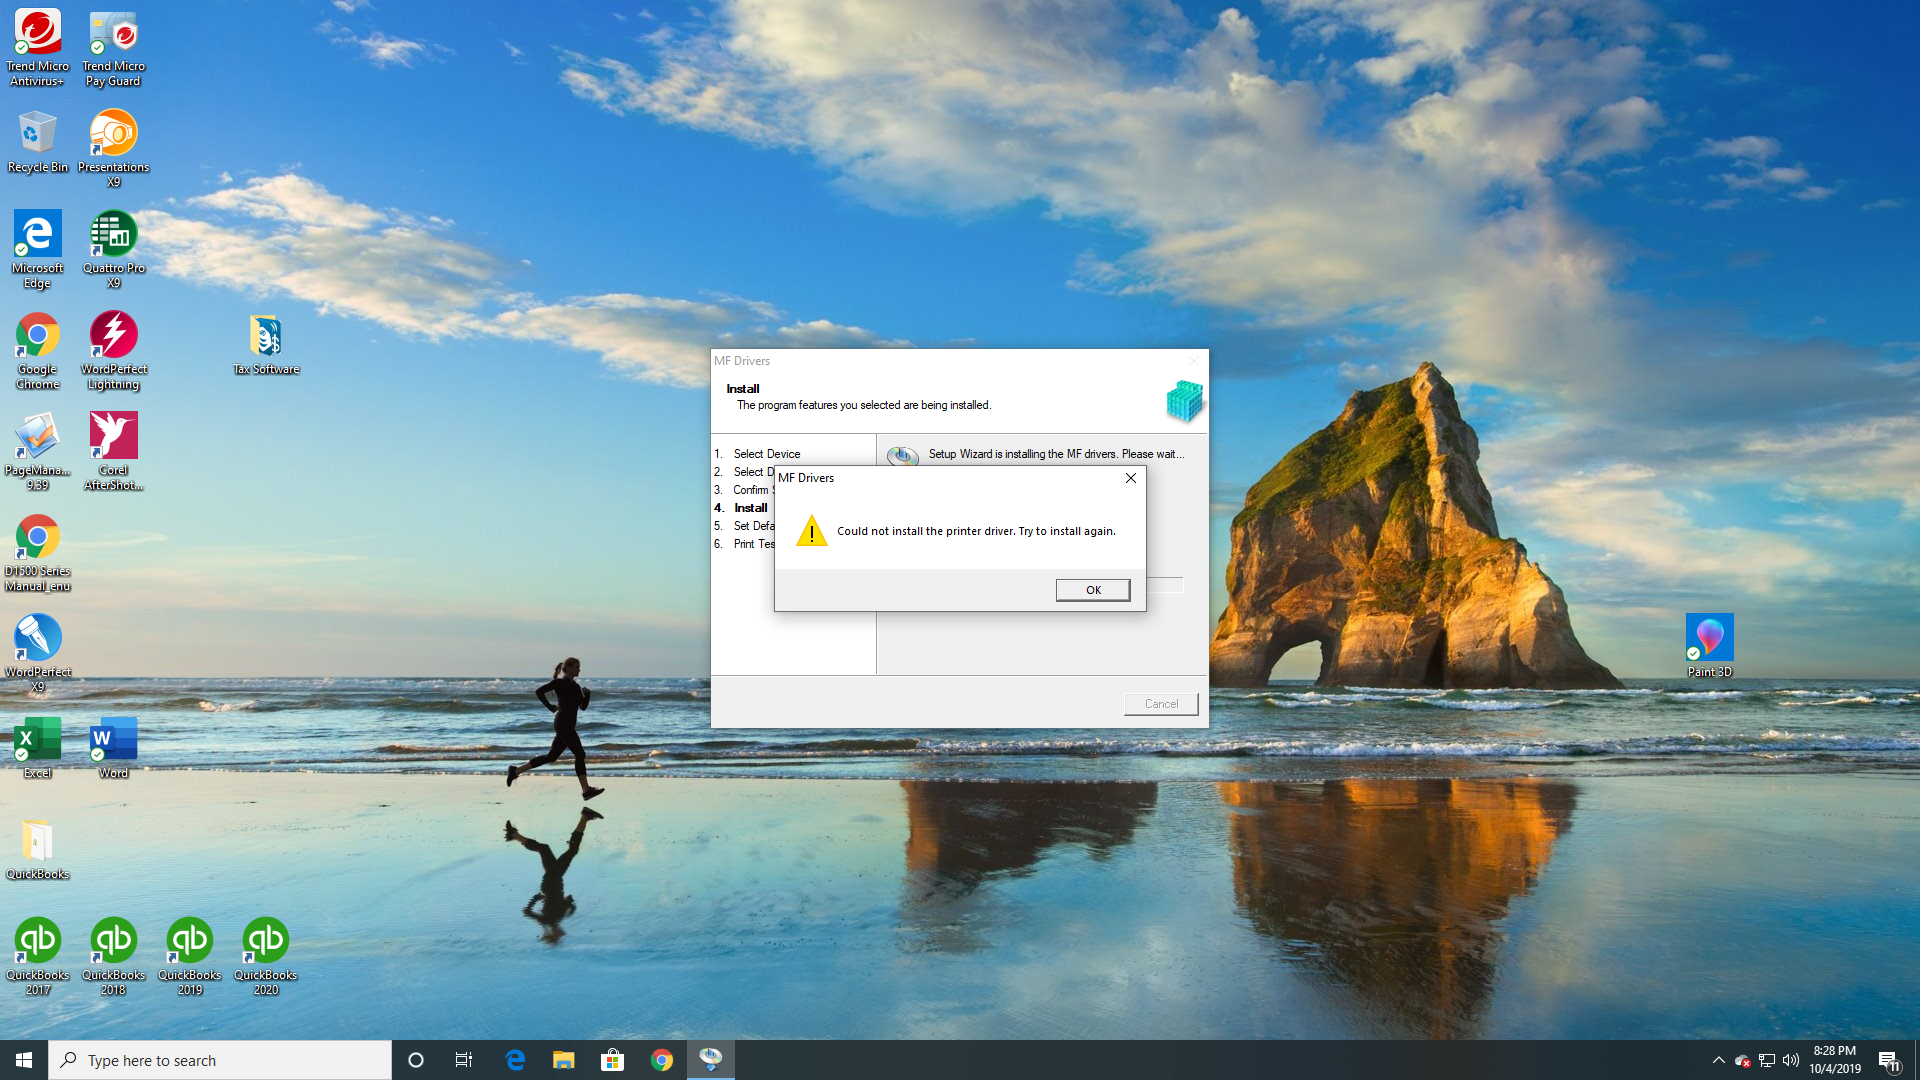Click the clock showing 8:28 PM
This screenshot has height=1080, width=1920.
pyautogui.click(x=1834, y=1060)
